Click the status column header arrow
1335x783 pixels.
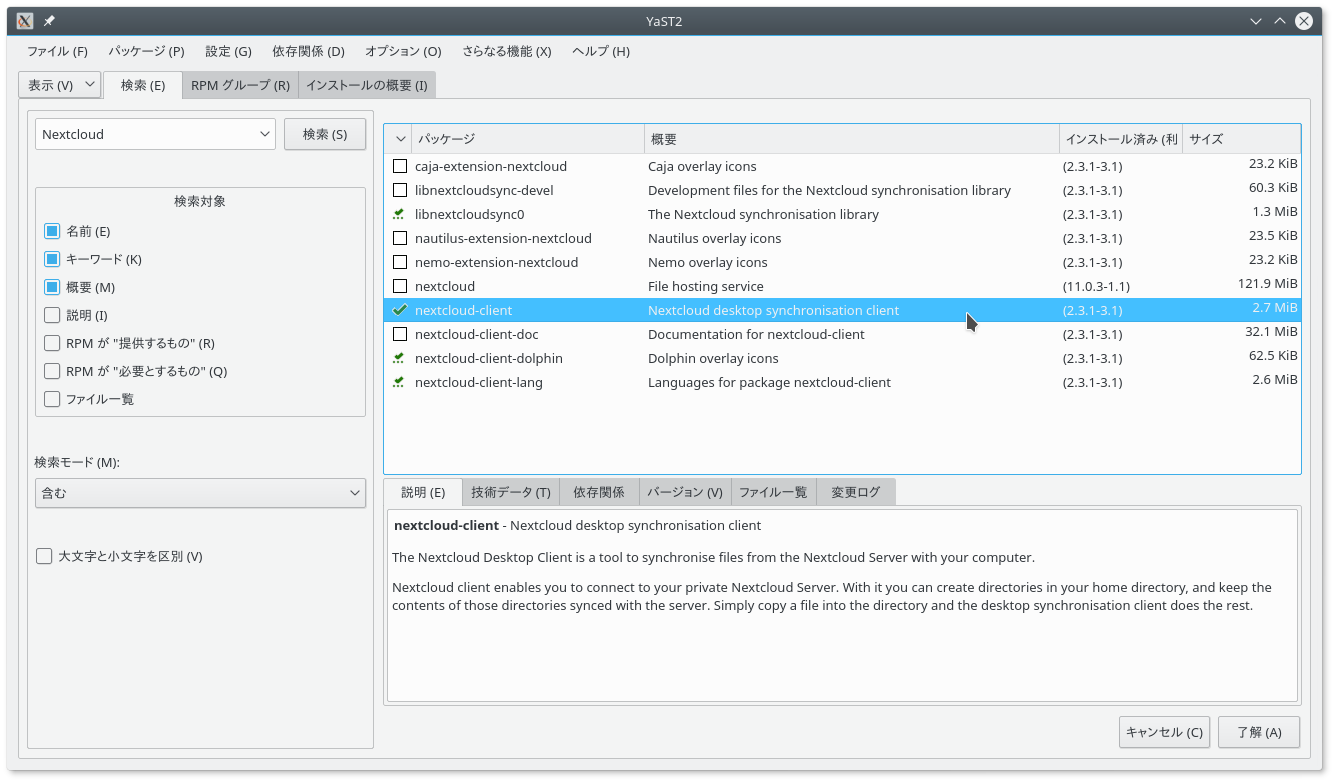(401, 139)
